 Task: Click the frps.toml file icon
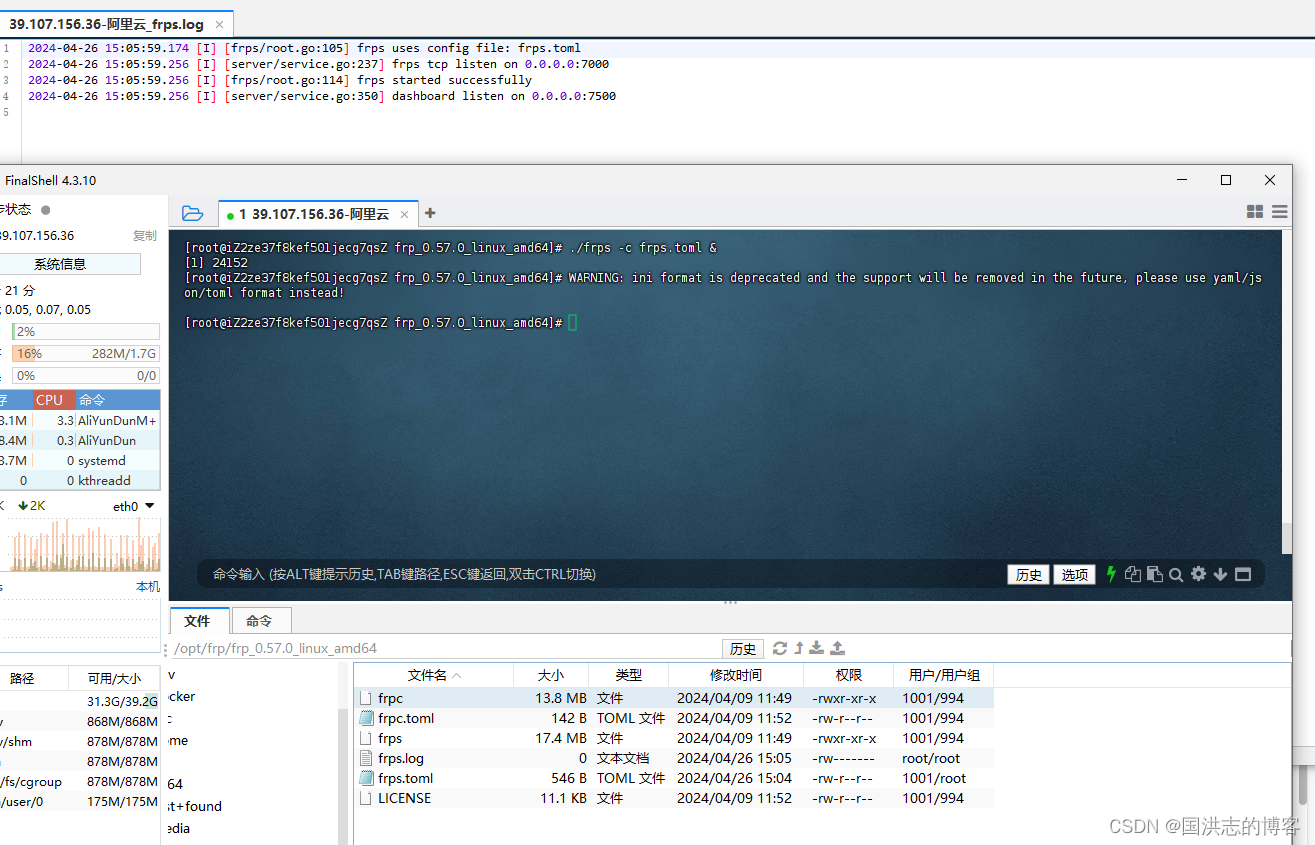(366, 778)
